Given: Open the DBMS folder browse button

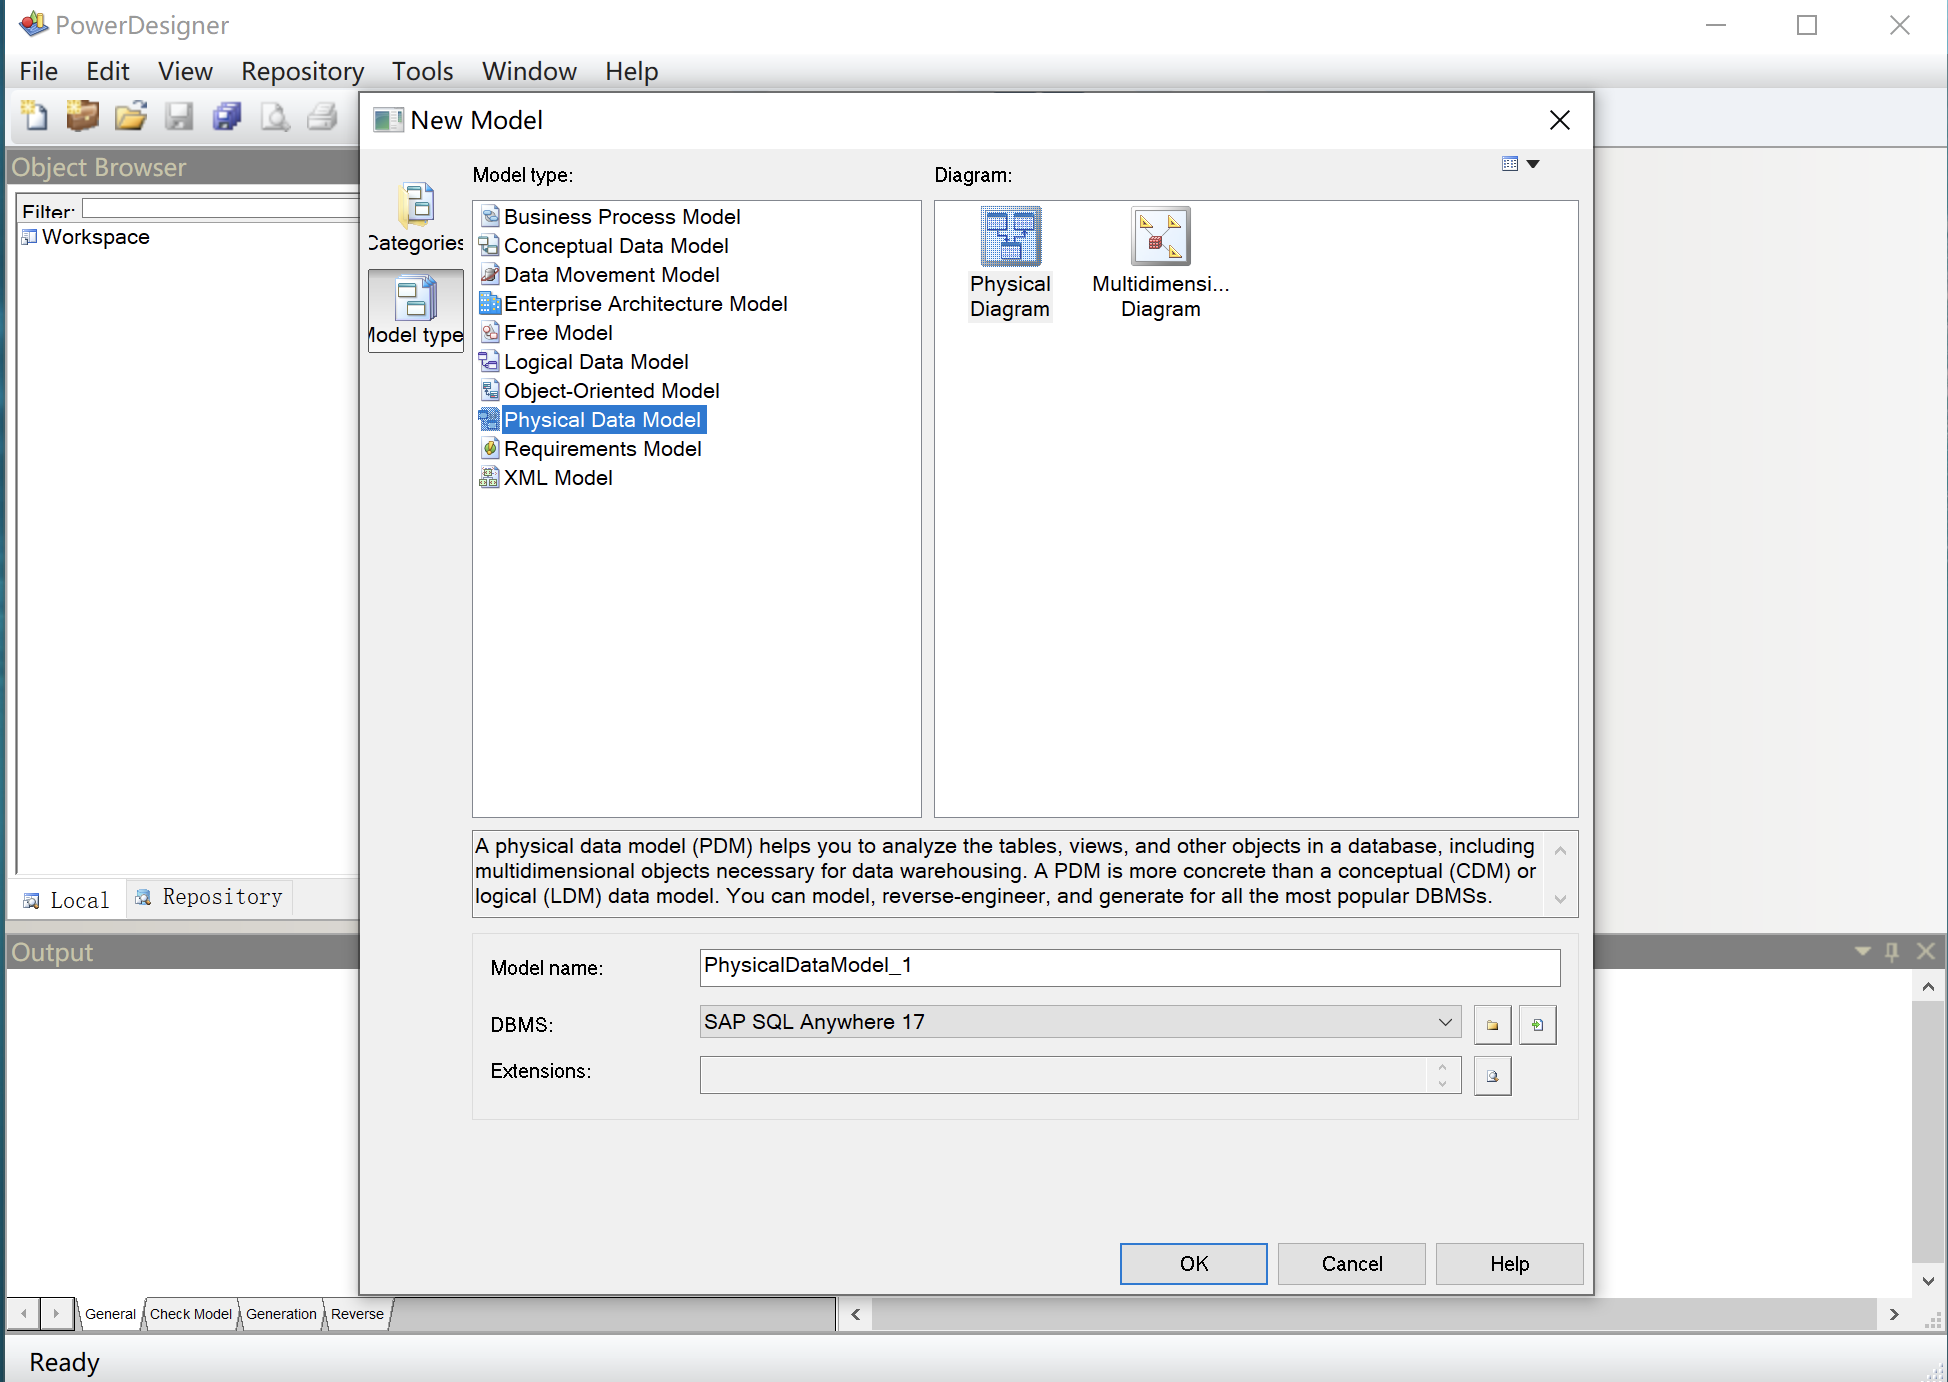Looking at the screenshot, I should pos(1492,1025).
